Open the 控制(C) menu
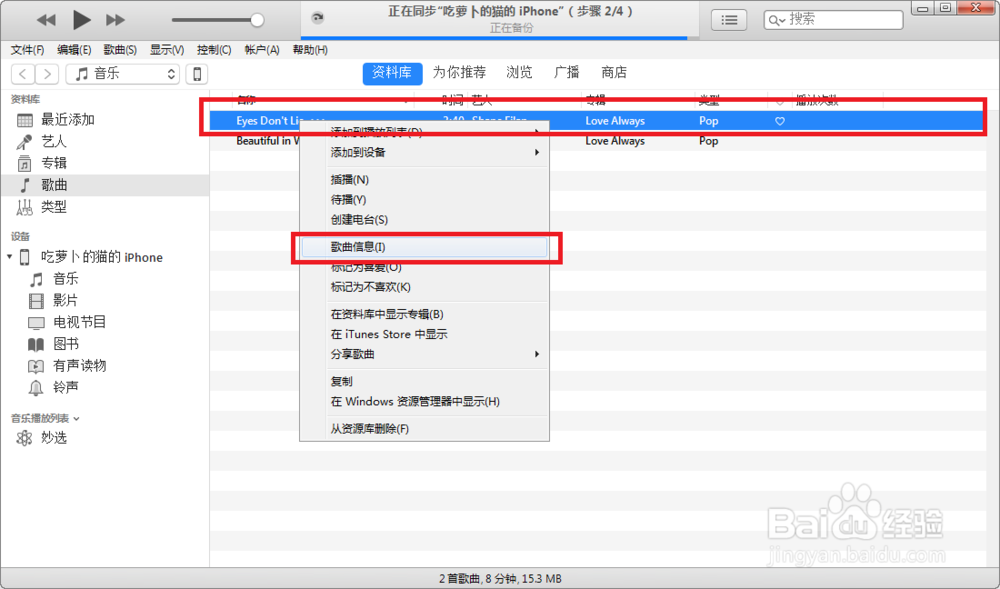This screenshot has height=589, width=1000. point(214,50)
